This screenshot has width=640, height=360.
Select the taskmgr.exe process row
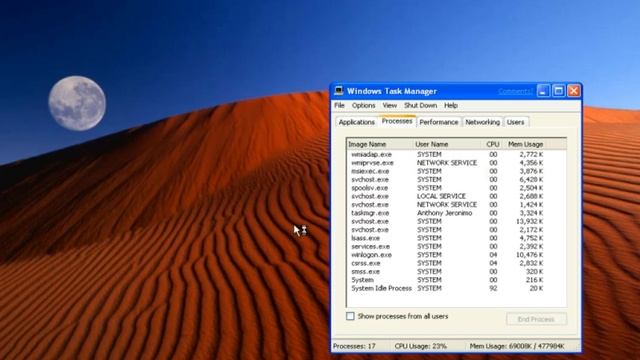pyautogui.click(x=456, y=213)
